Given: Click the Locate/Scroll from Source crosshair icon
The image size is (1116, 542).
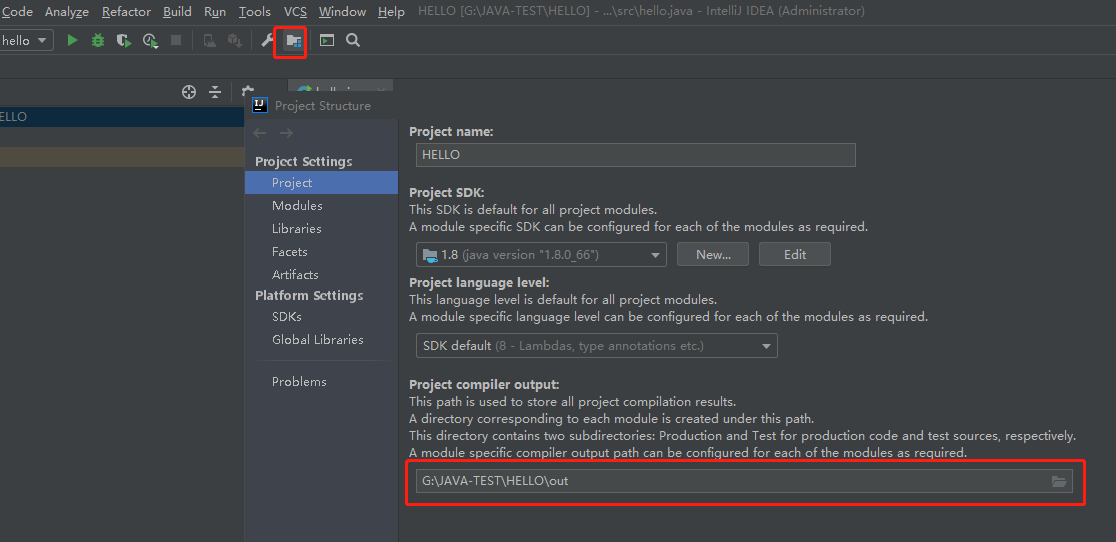Looking at the screenshot, I should 189,92.
